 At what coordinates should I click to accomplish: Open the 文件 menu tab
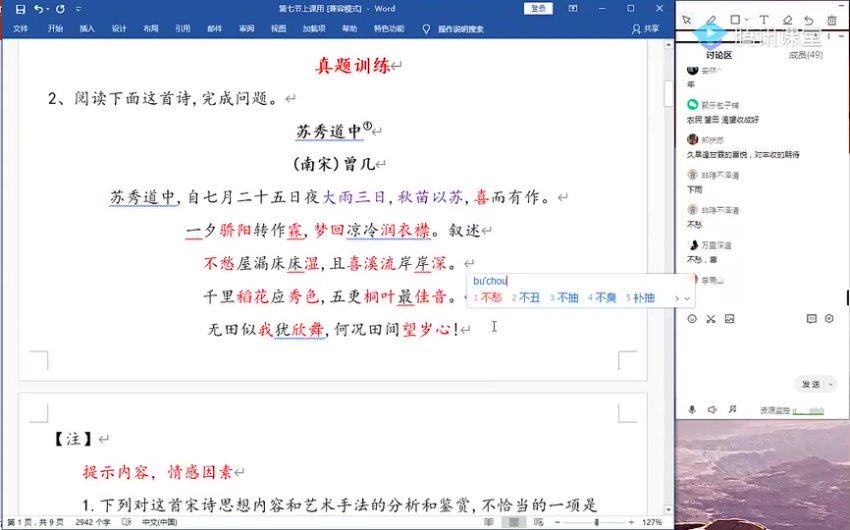tap(21, 29)
